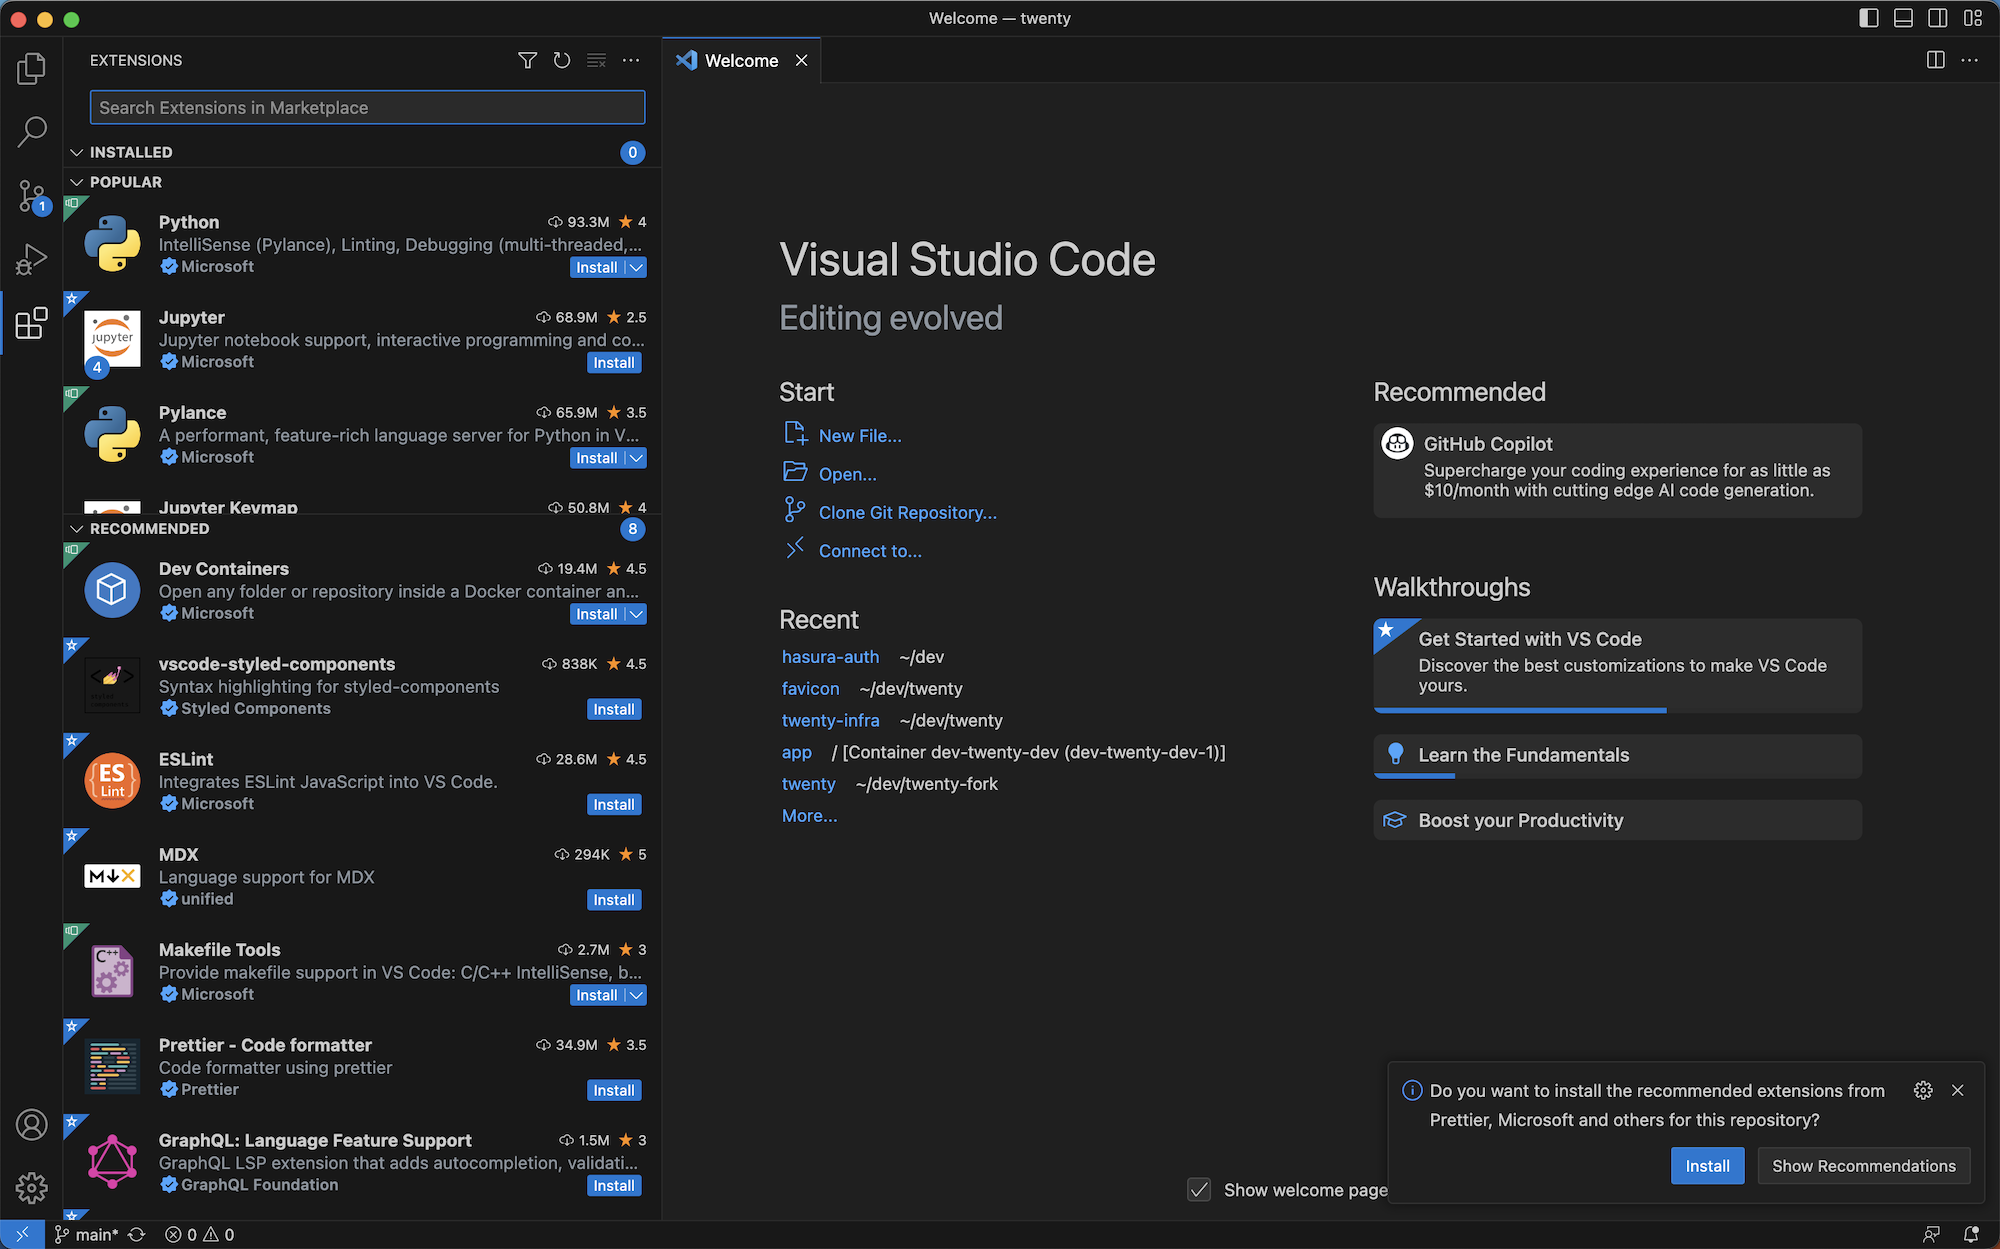The width and height of the screenshot is (2000, 1249).
Task: Open Manage gear in activity bar
Action: [x=31, y=1187]
